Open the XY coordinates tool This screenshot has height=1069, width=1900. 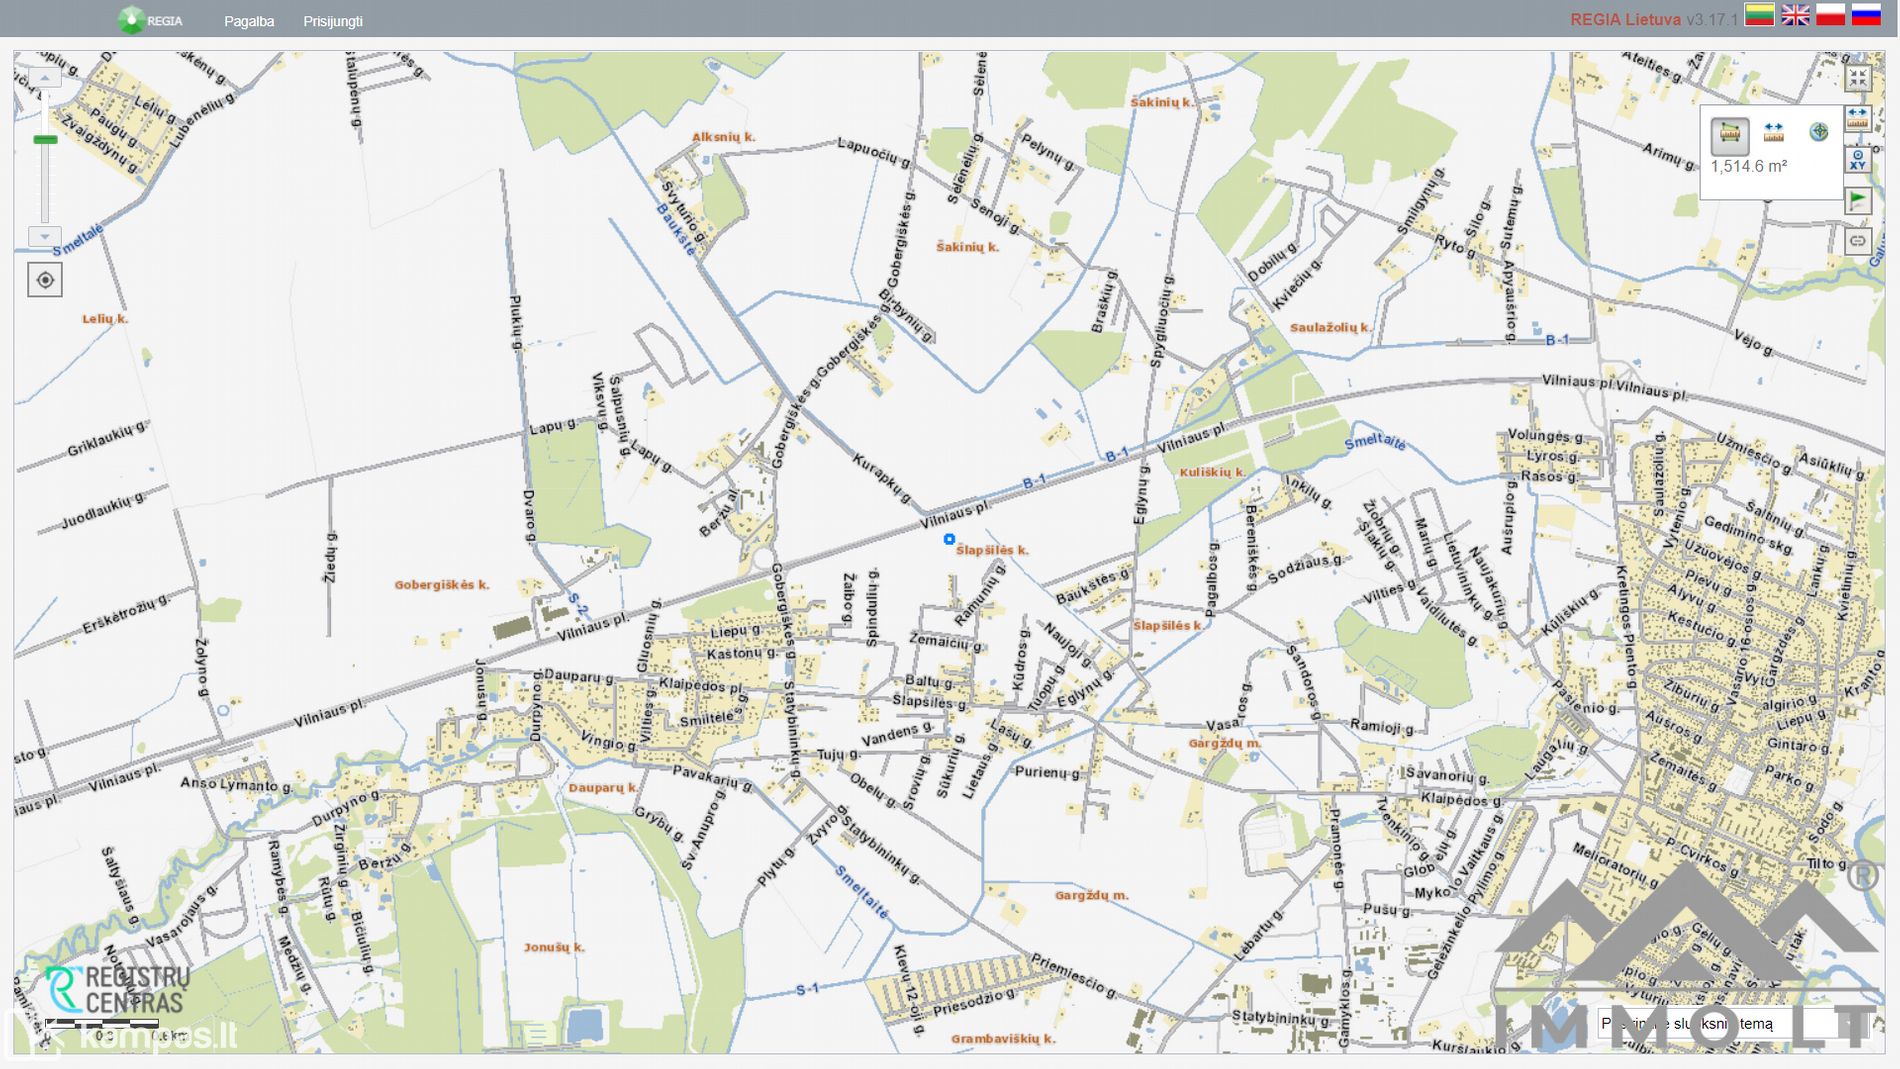coord(1857,159)
